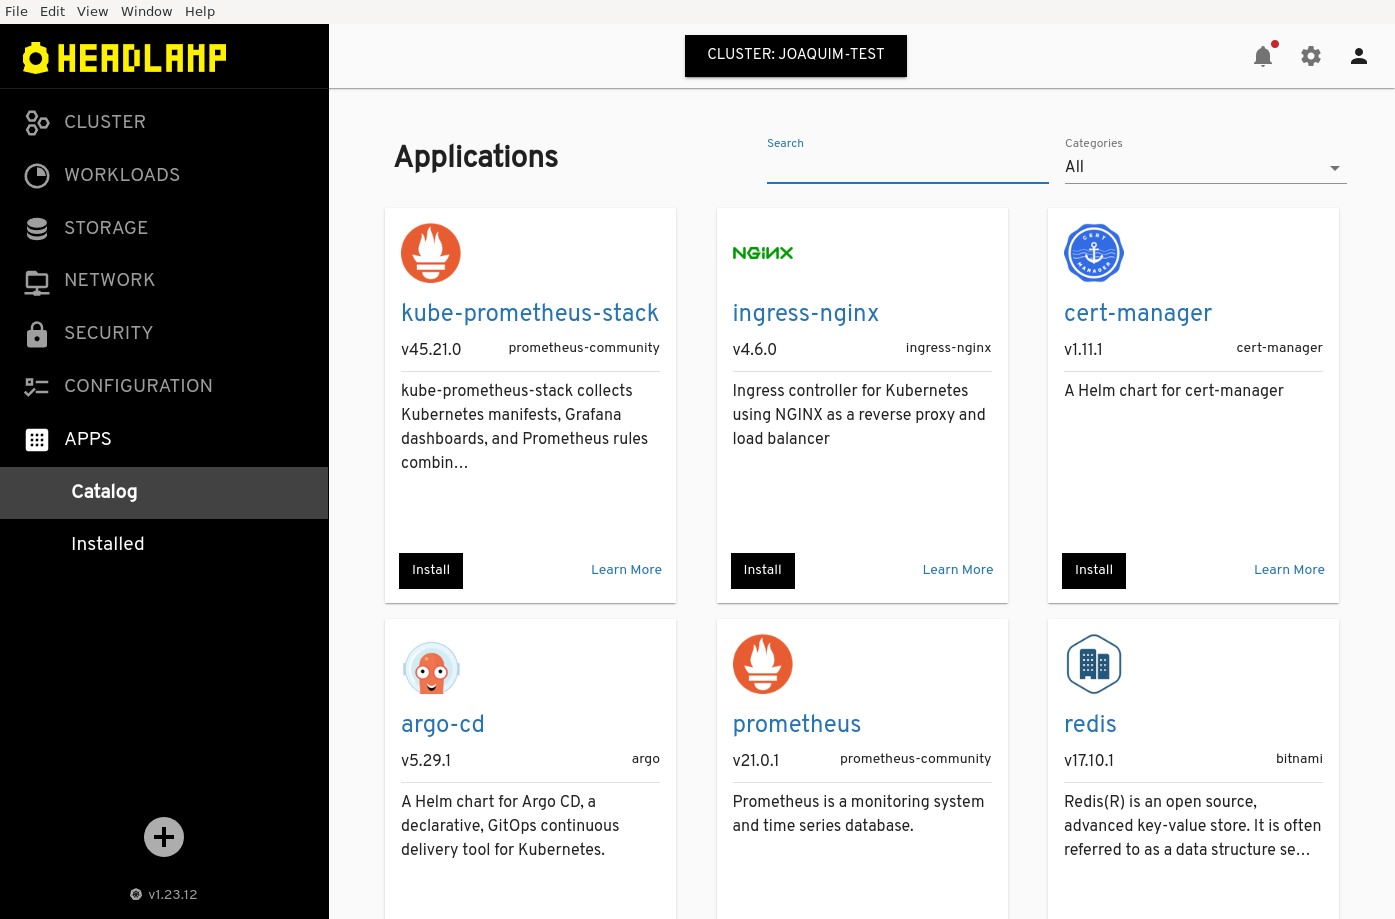Select the Cluster sidebar icon

click(37, 122)
